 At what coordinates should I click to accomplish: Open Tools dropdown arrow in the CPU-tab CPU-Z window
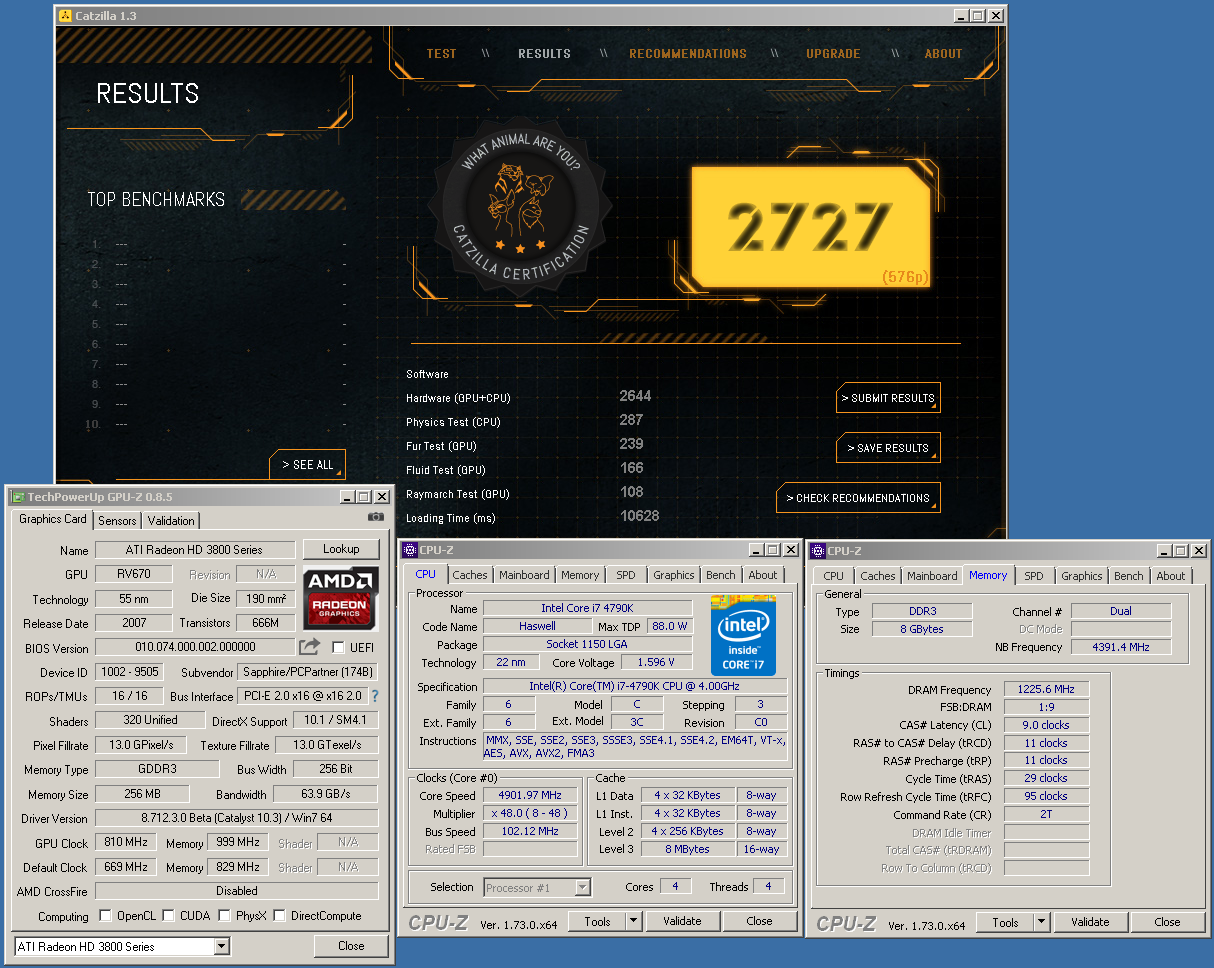click(x=634, y=922)
